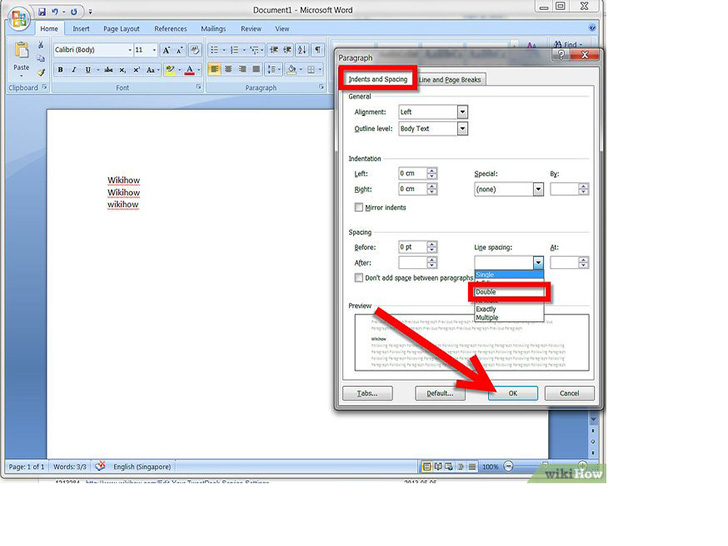Screen dimensions: 728x546
Task: Click the Default... button
Action: coord(440,393)
